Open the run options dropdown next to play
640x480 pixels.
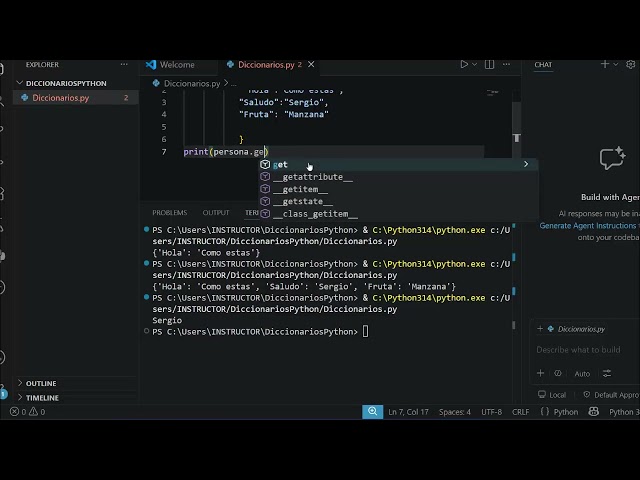474,64
